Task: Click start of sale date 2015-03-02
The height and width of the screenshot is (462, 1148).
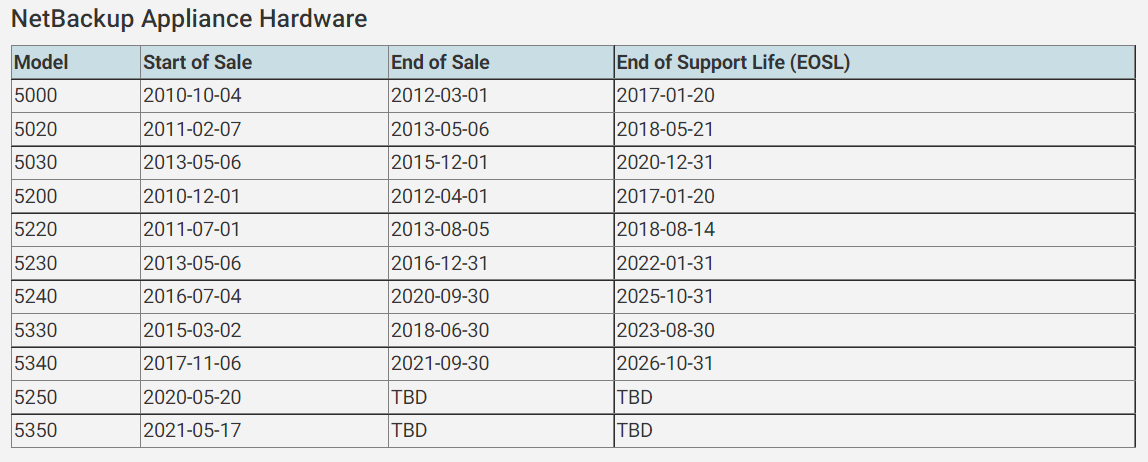Action: 192,330
